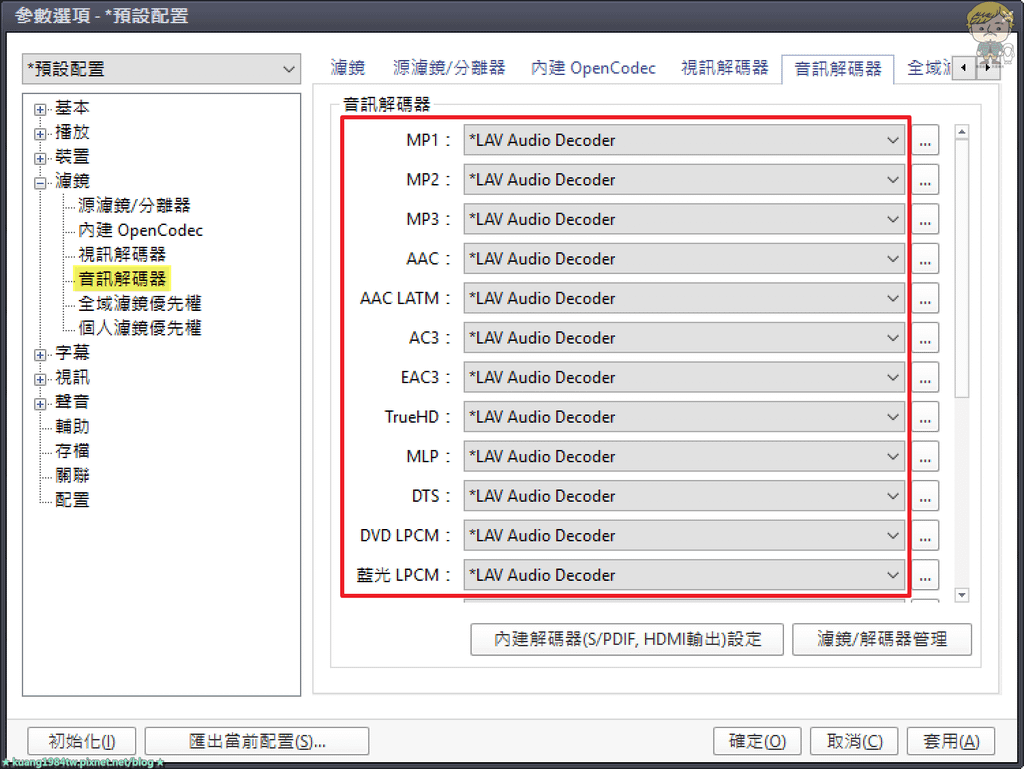
Task: Click the ... button for AAC LATM
Action: [925, 298]
